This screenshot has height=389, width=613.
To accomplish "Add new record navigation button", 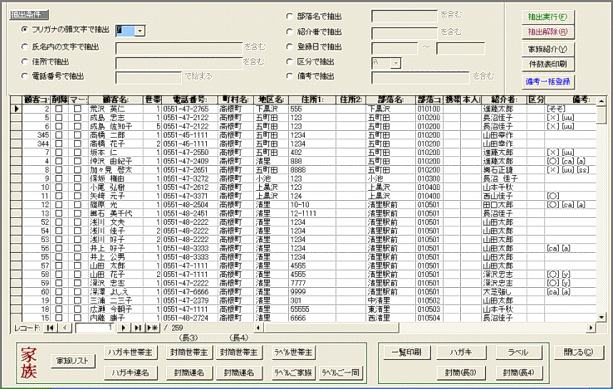I will pyautogui.click(x=152, y=328).
